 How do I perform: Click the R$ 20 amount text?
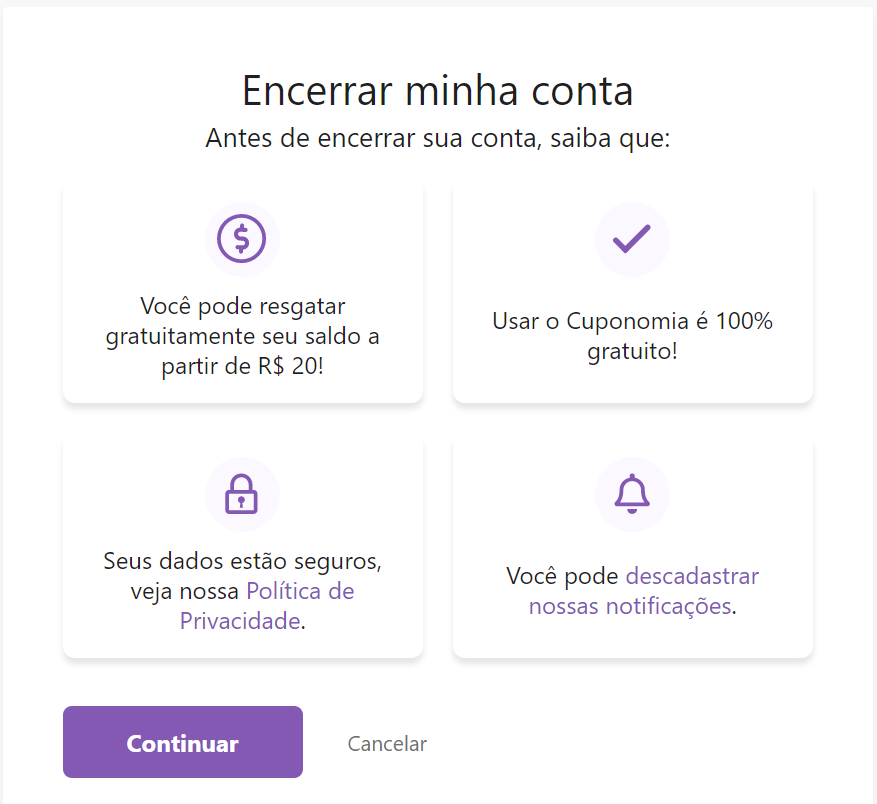tap(288, 366)
